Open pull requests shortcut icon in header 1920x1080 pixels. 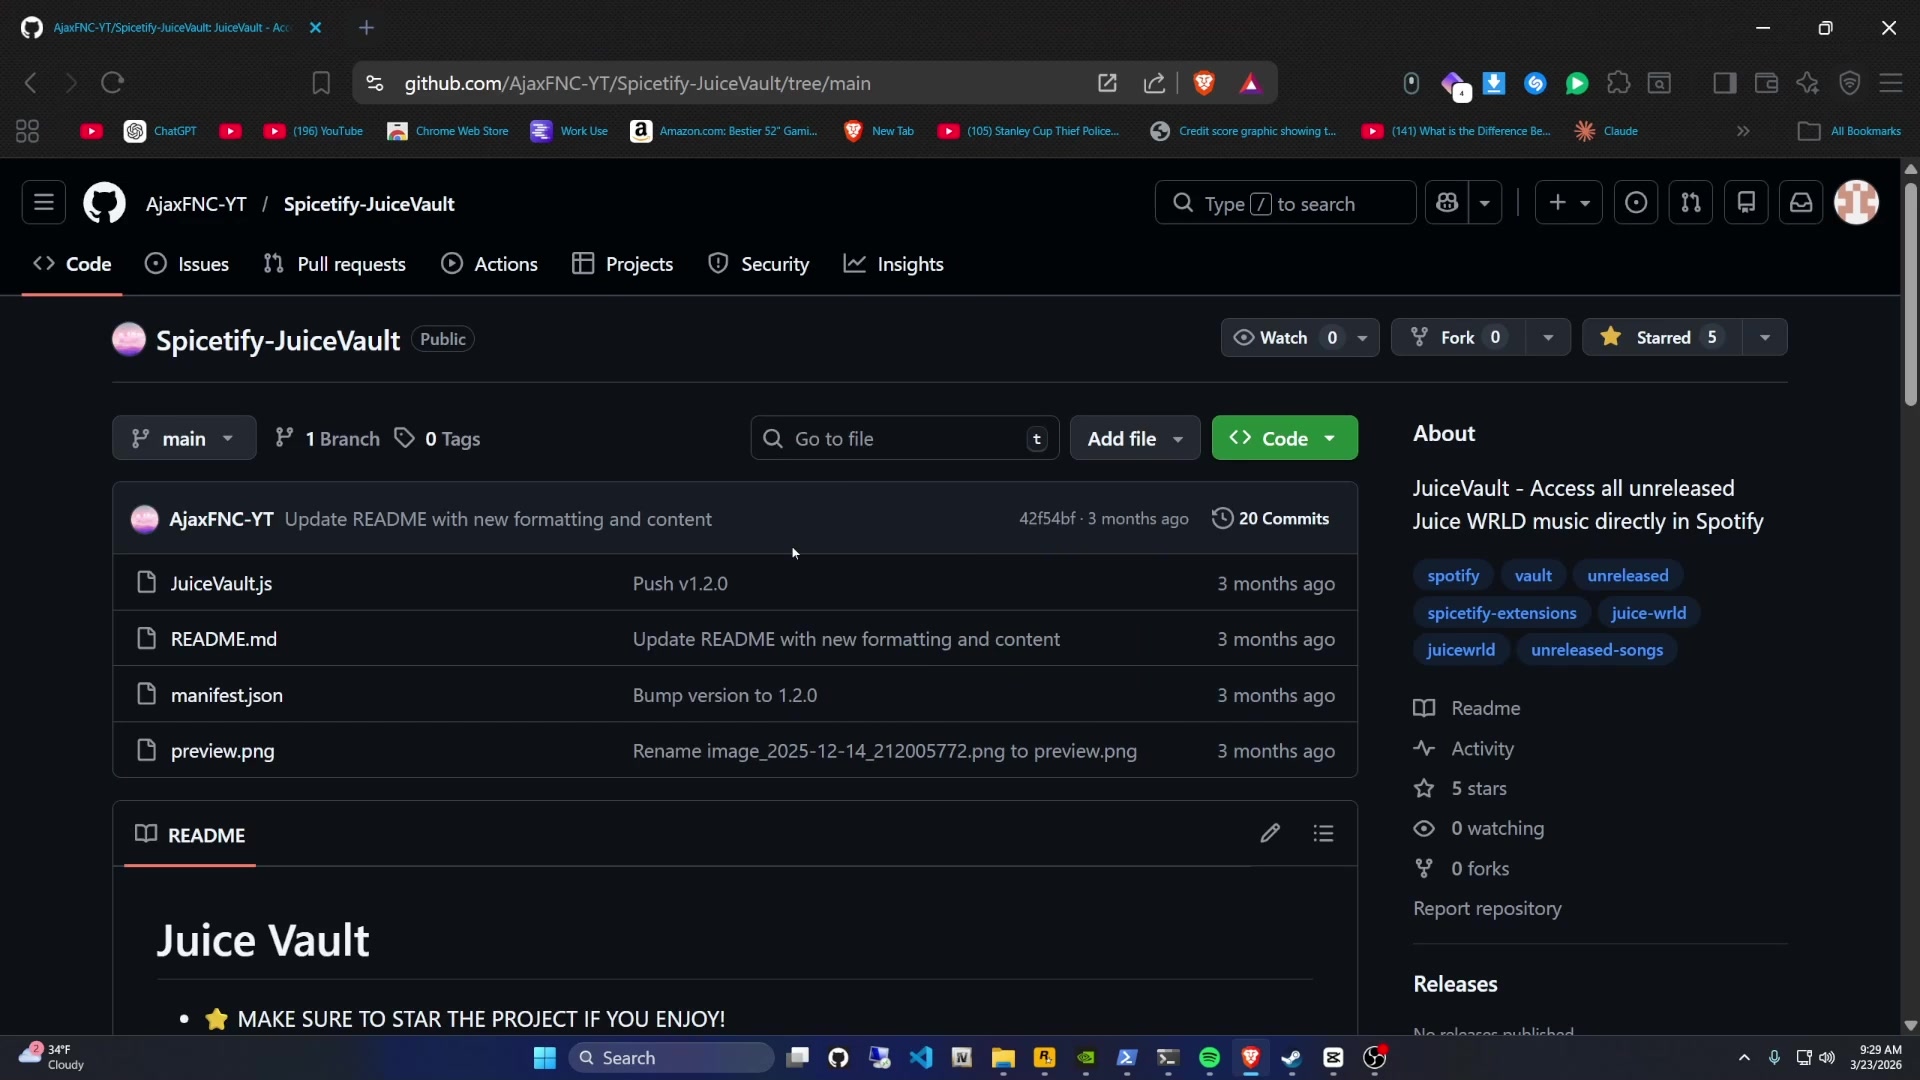click(1691, 203)
